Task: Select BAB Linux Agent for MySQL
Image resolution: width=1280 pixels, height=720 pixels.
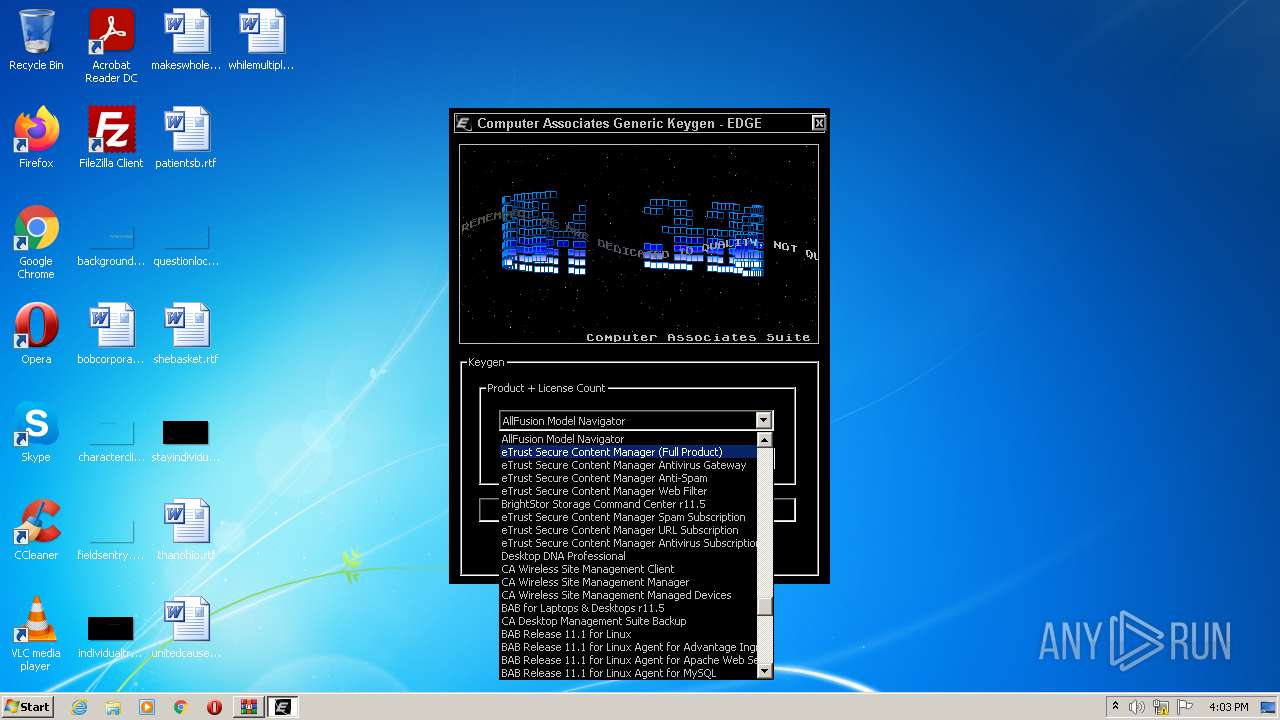Action: pos(628,673)
